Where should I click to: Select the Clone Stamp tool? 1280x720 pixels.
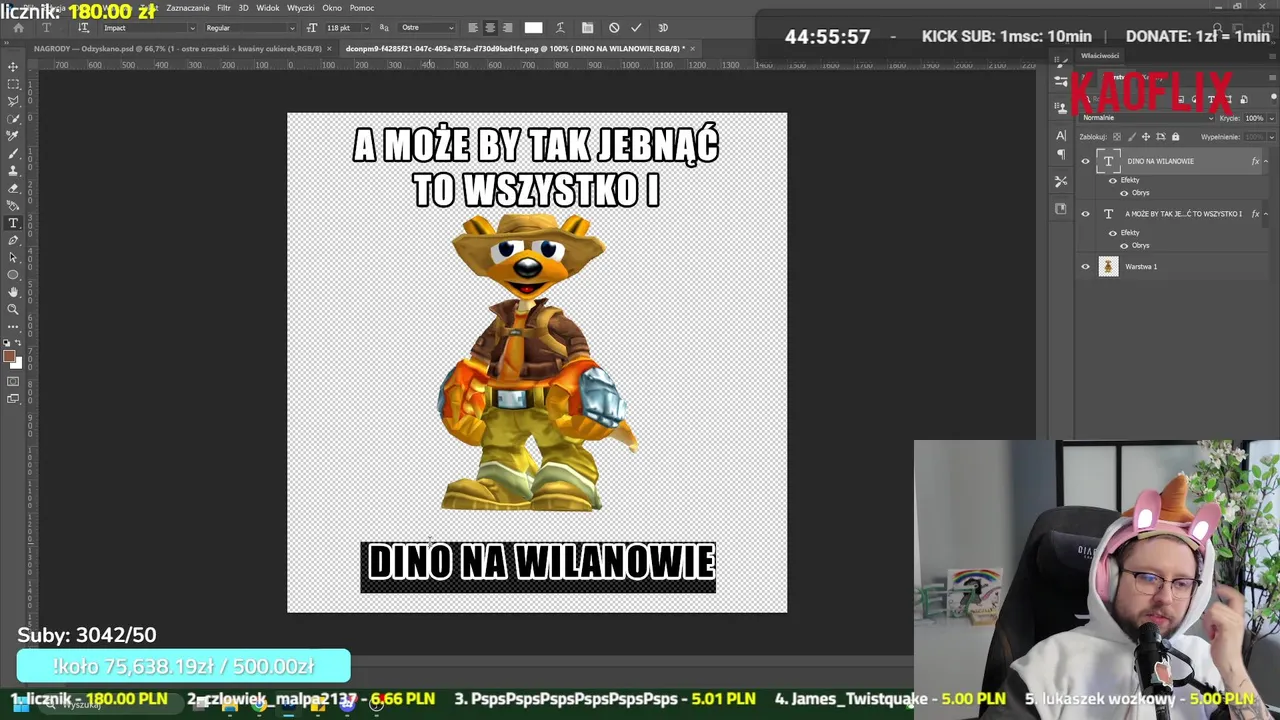pyautogui.click(x=13, y=170)
